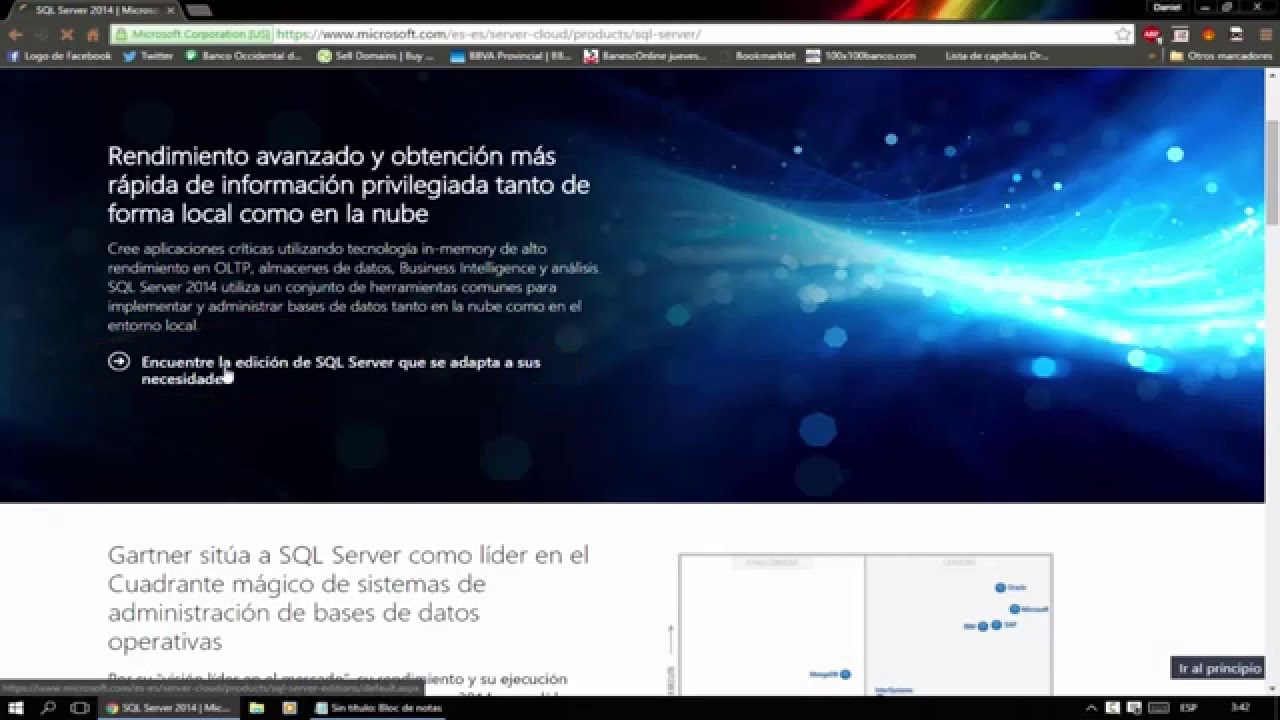Open the Windows Start button
Viewport: 1280px width, 720px height.
(16, 708)
